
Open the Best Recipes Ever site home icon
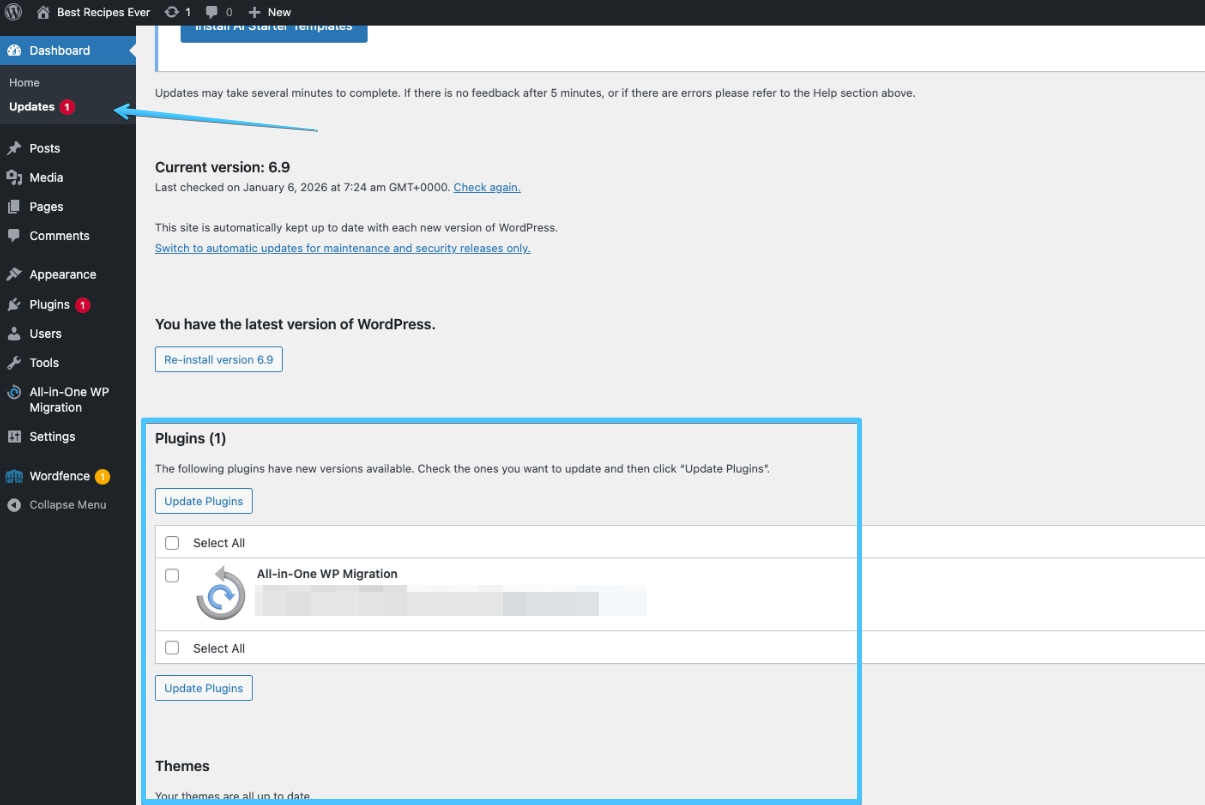pyautogui.click(x=43, y=12)
